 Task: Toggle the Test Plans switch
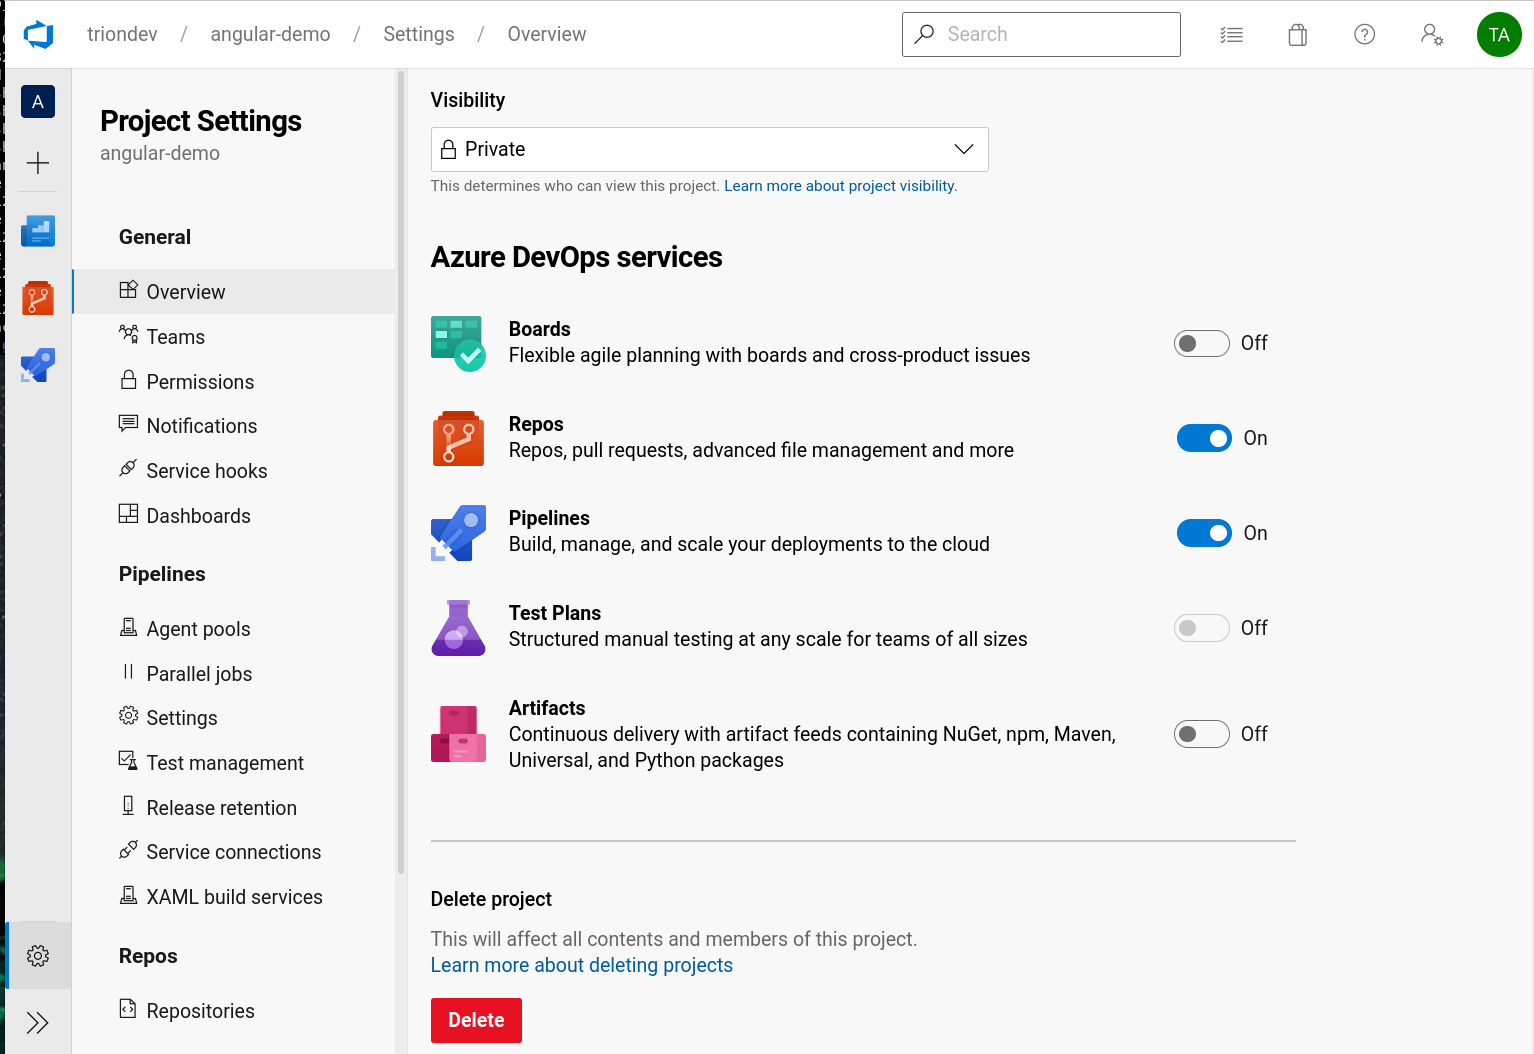[x=1201, y=628]
